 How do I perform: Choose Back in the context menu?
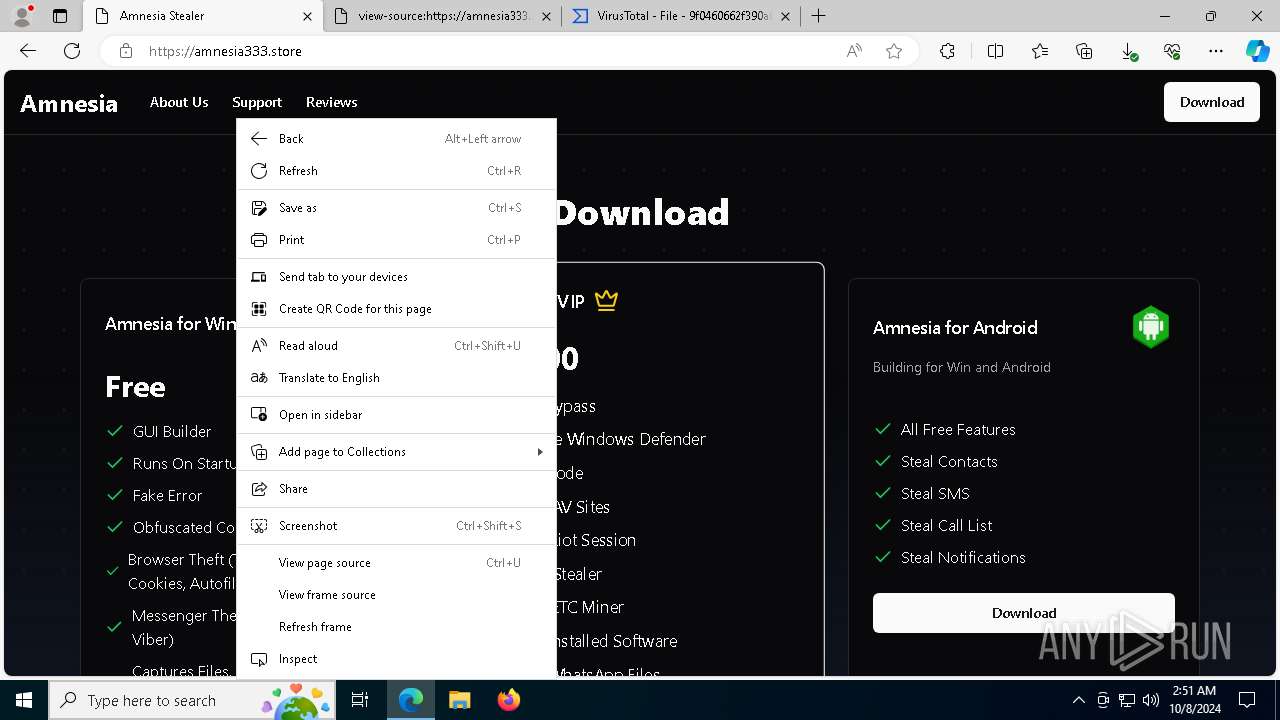(x=396, y=139)
